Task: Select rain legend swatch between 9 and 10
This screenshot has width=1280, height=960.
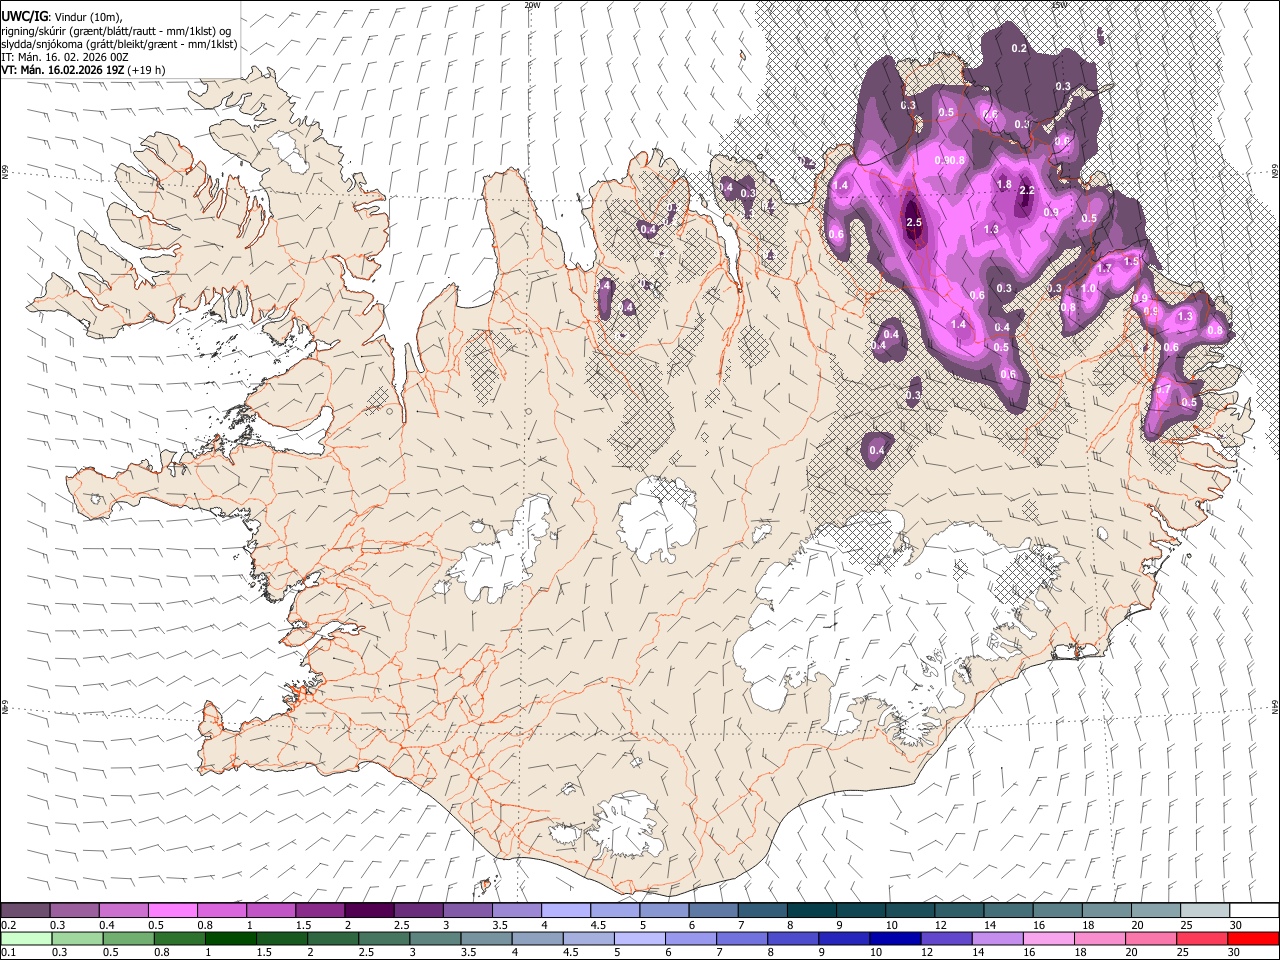Action: pyautogui.click(x=843, y=938)
